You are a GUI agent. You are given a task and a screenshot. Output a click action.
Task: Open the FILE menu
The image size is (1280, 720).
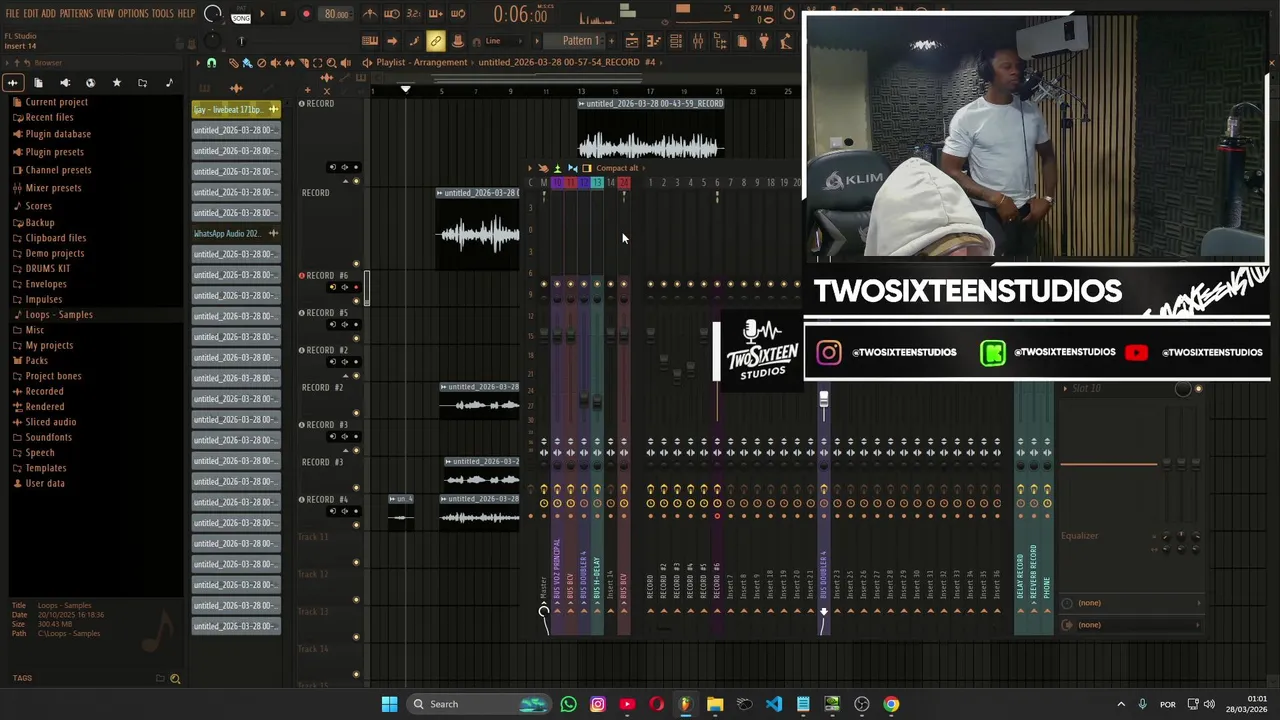click(12, 14)
